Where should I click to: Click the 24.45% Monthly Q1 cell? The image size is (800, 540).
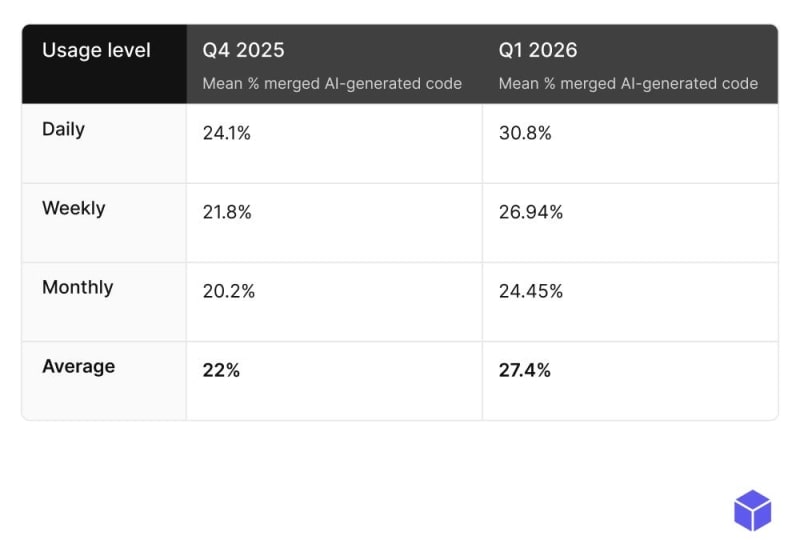(531, 291)
